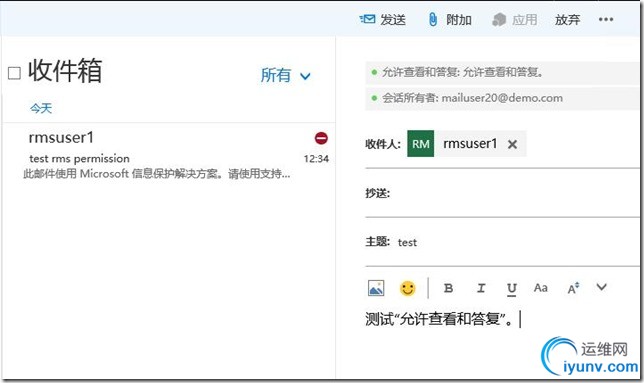The image size is (644, 383).
Task: Tick the select-all checkbox beside 收件箱
Action: [14, 73]
